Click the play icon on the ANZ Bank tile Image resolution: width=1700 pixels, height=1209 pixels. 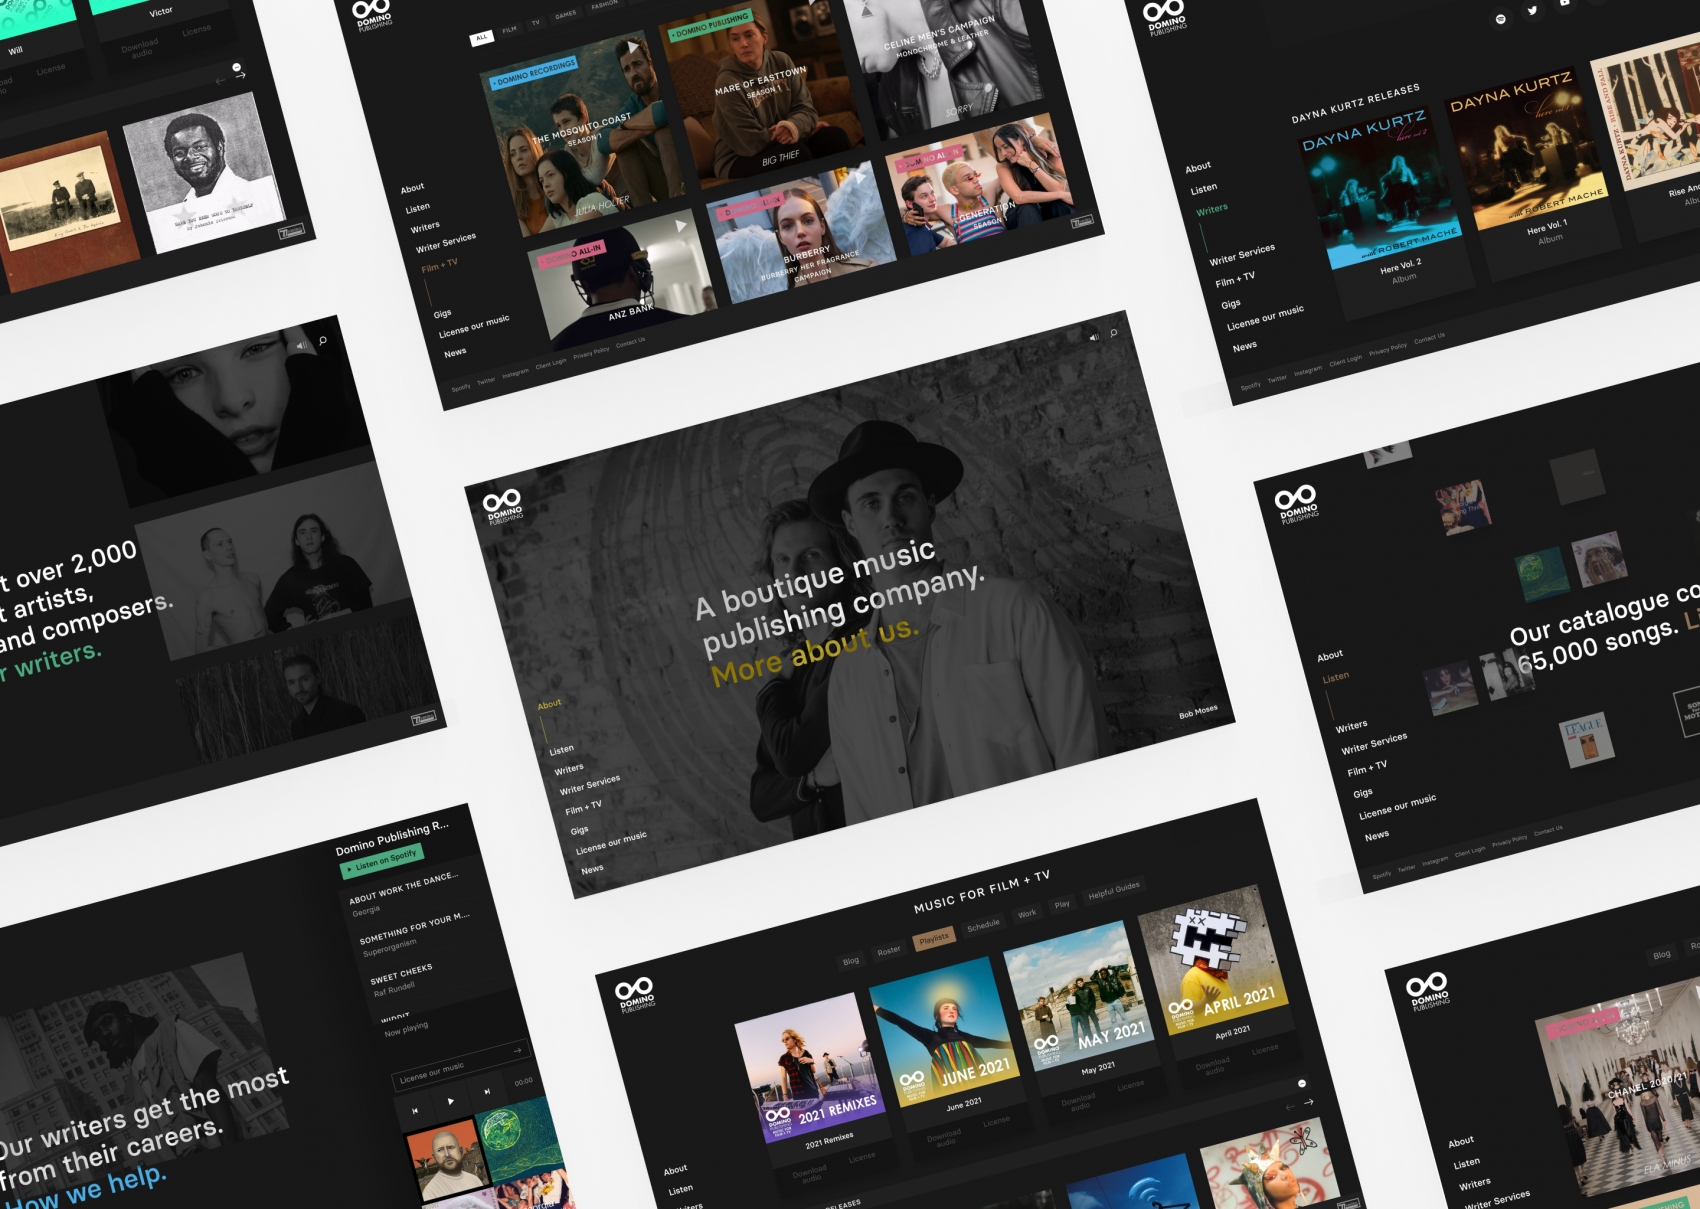(681, 226)
